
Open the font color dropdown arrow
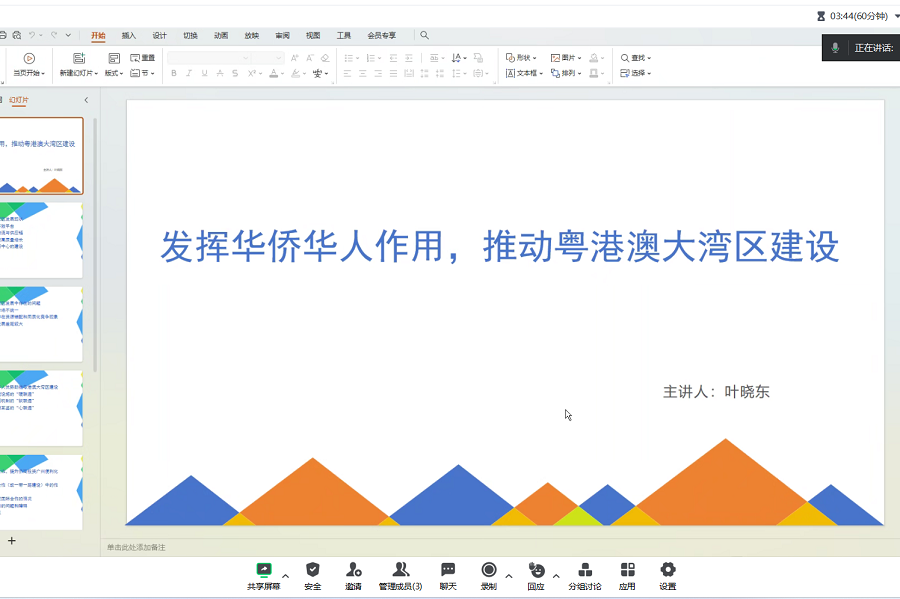[x=285, y=73]
